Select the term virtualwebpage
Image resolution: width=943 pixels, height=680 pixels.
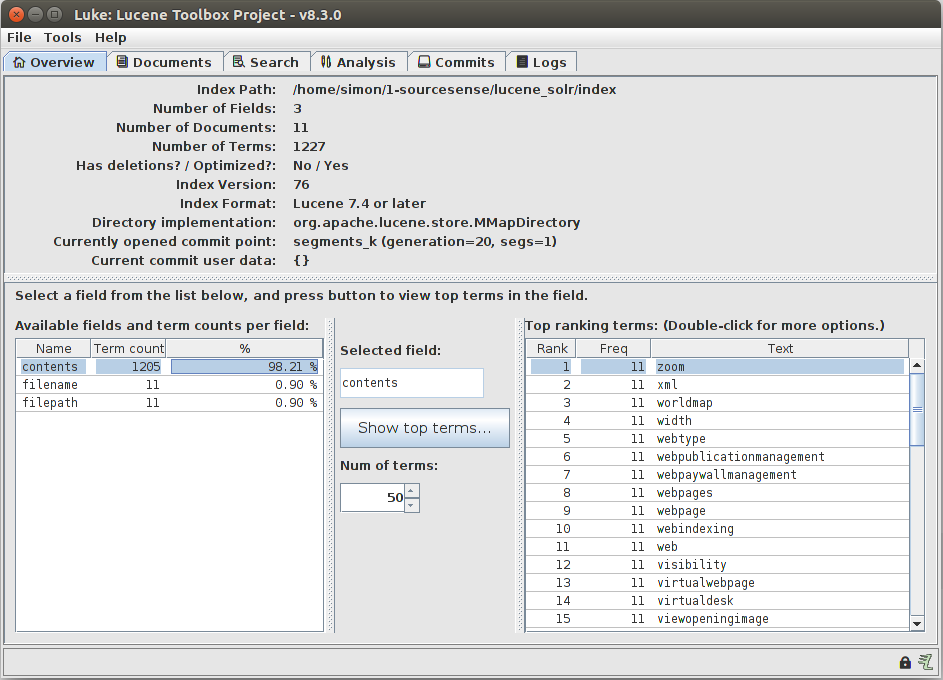(717, 583)
